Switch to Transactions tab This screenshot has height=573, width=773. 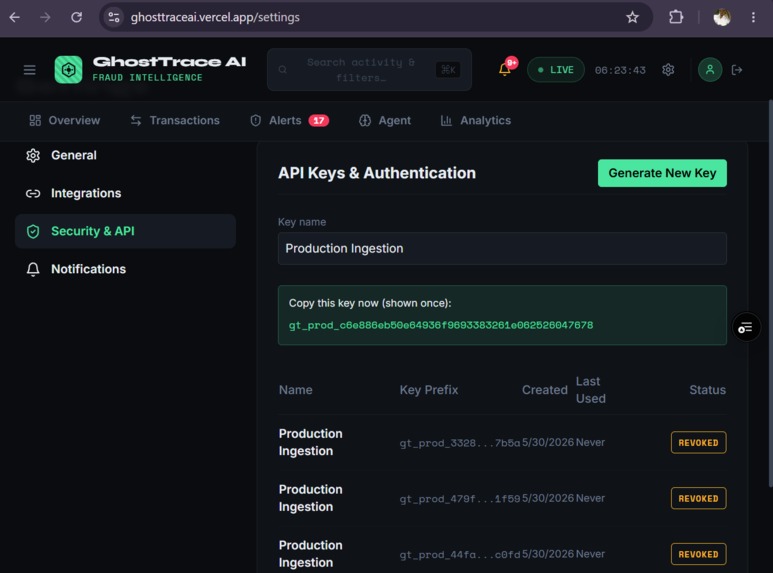pyautogui.click(x=175, y=120)
